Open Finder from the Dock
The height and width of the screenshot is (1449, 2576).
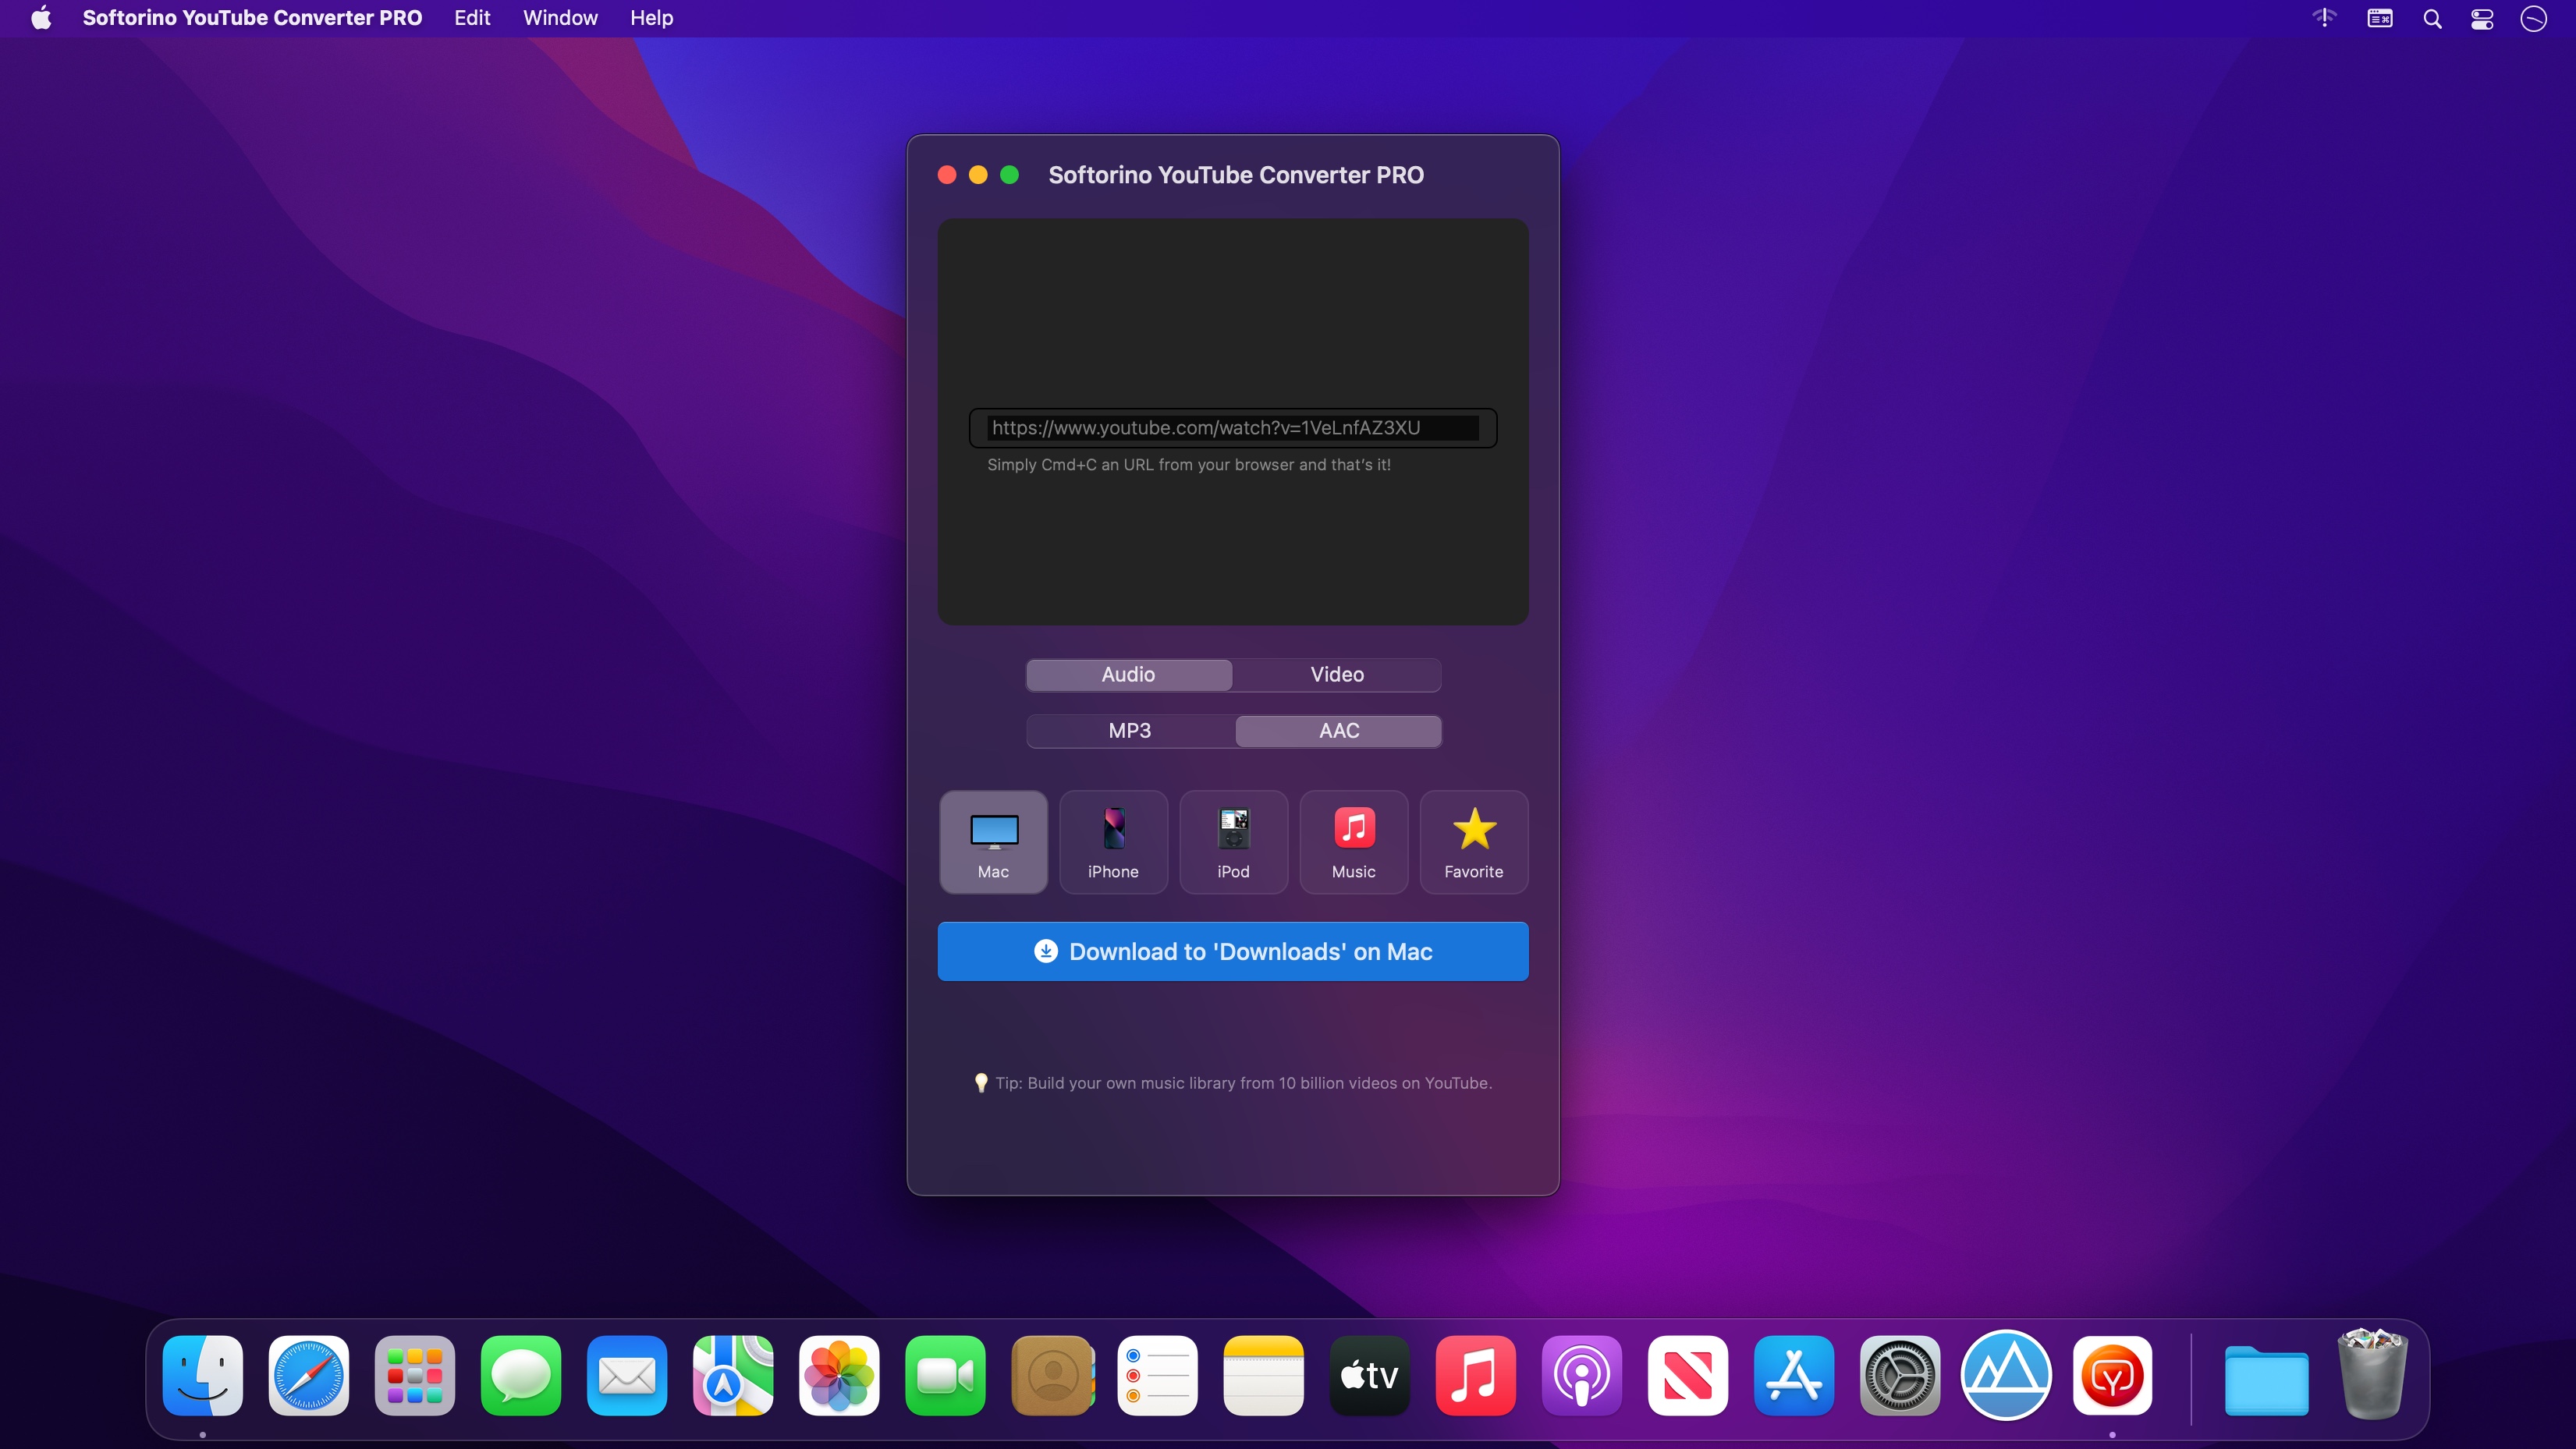pos(203,1376)
